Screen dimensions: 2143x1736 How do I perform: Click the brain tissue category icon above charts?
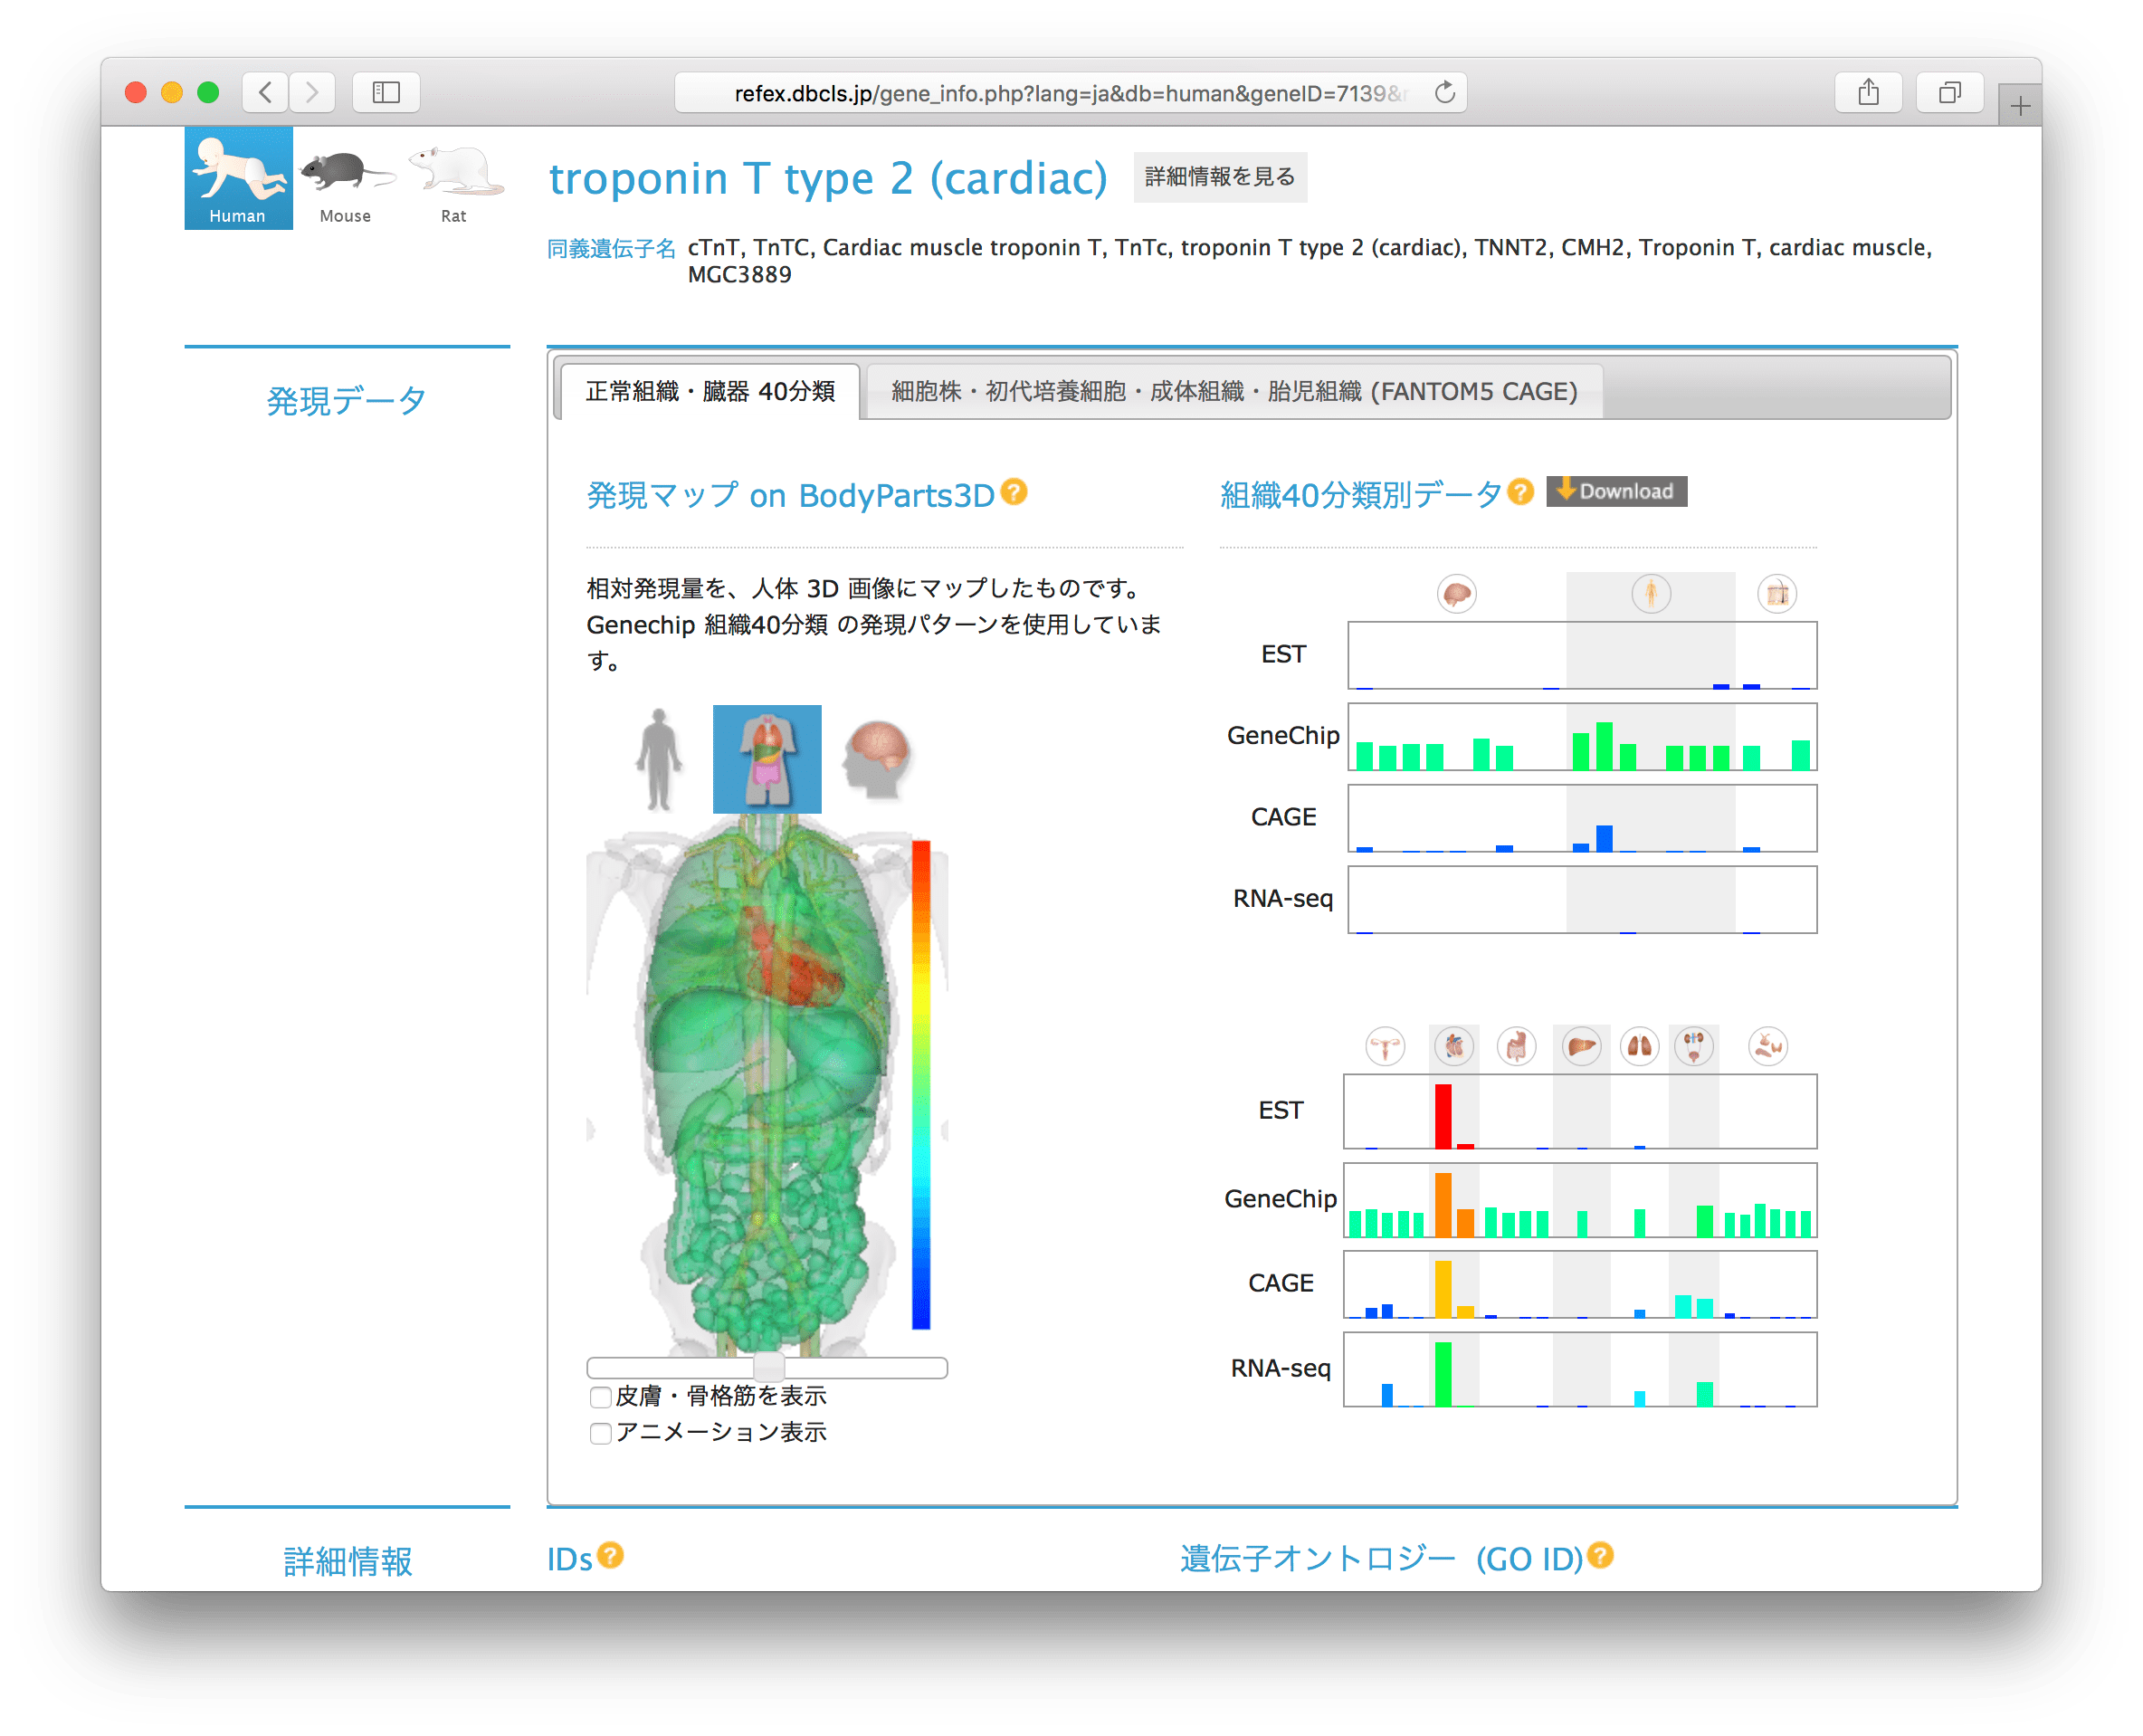pos(1456,594)
